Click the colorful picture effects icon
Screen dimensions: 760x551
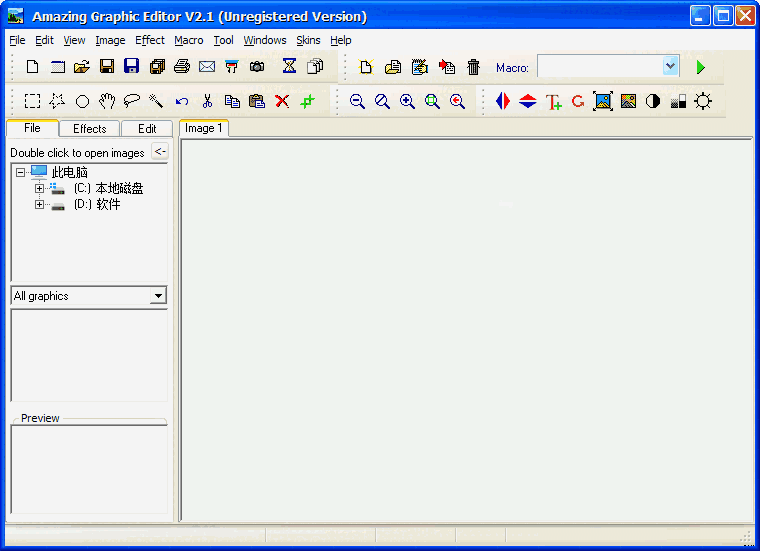tap(628, 101)
